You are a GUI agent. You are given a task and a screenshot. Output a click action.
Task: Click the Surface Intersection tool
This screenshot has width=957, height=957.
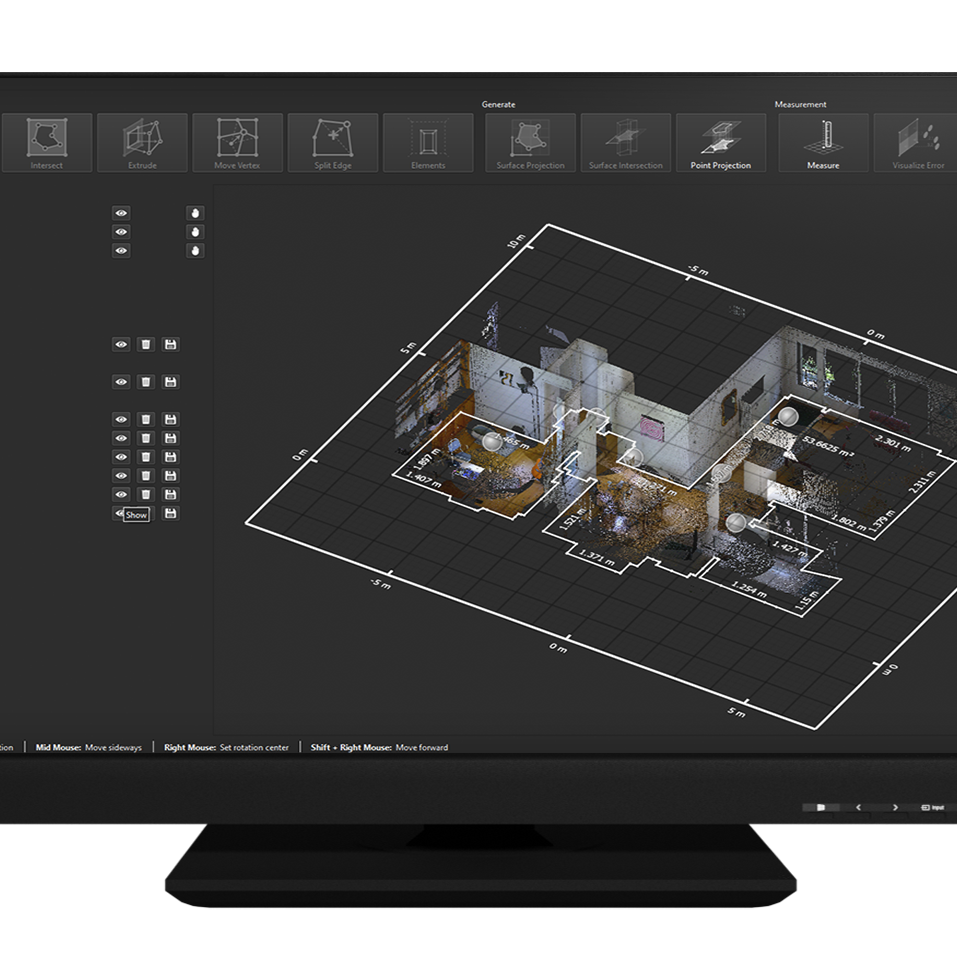pyautogui.click(x=626, y=143)
